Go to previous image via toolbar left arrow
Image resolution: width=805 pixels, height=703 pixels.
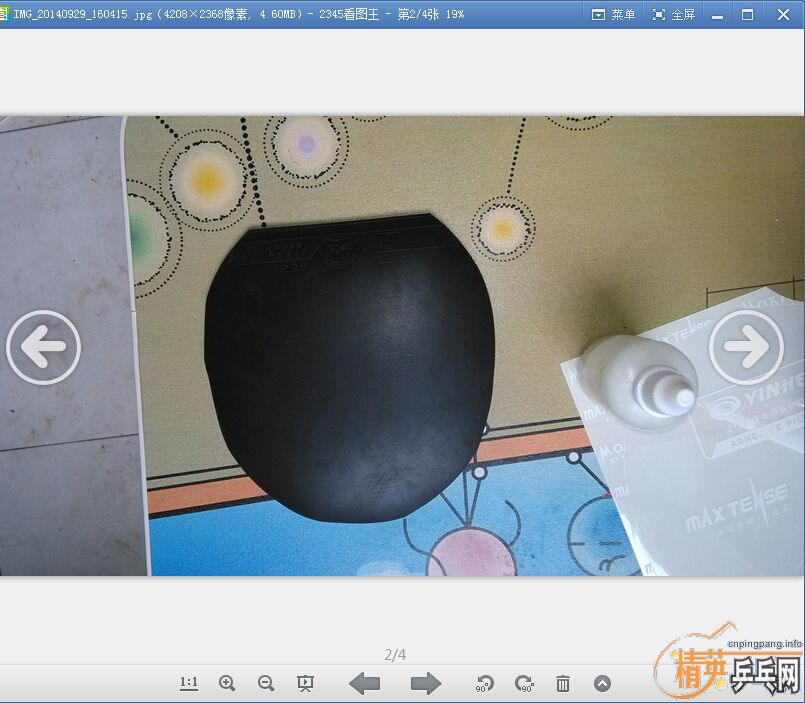(365, 683)
